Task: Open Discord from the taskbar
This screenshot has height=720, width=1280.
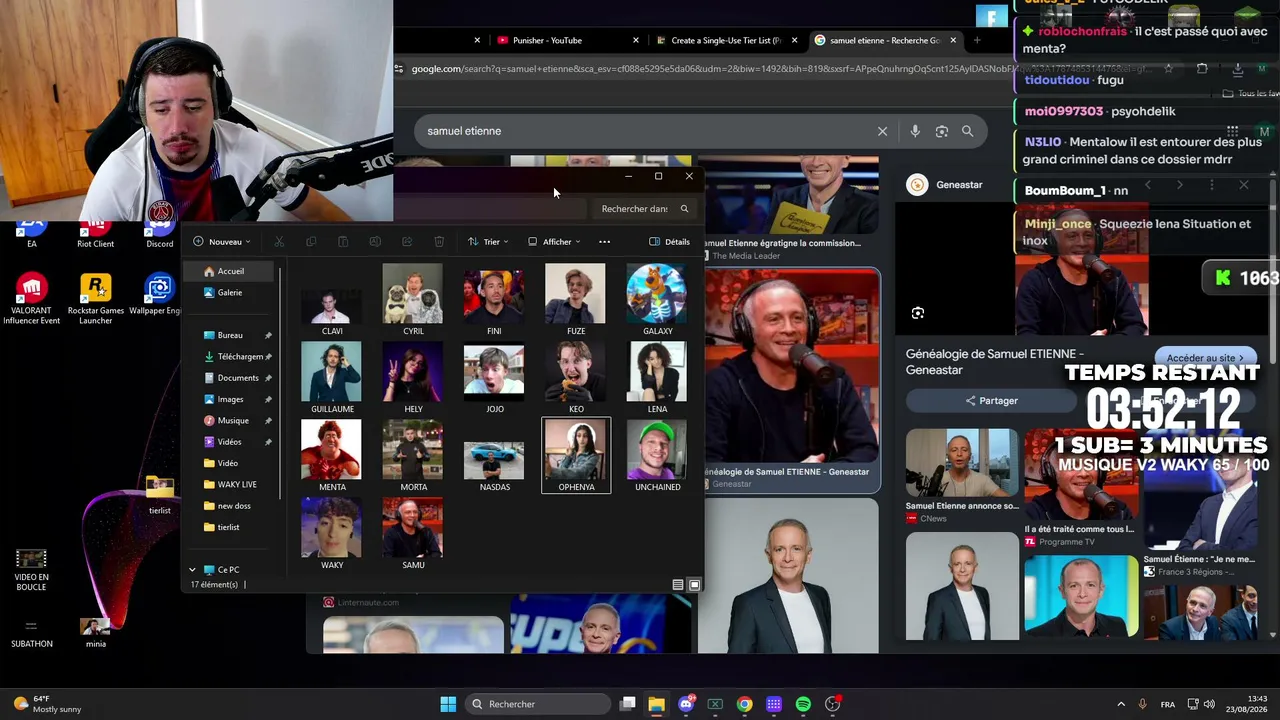Action: 686,704
